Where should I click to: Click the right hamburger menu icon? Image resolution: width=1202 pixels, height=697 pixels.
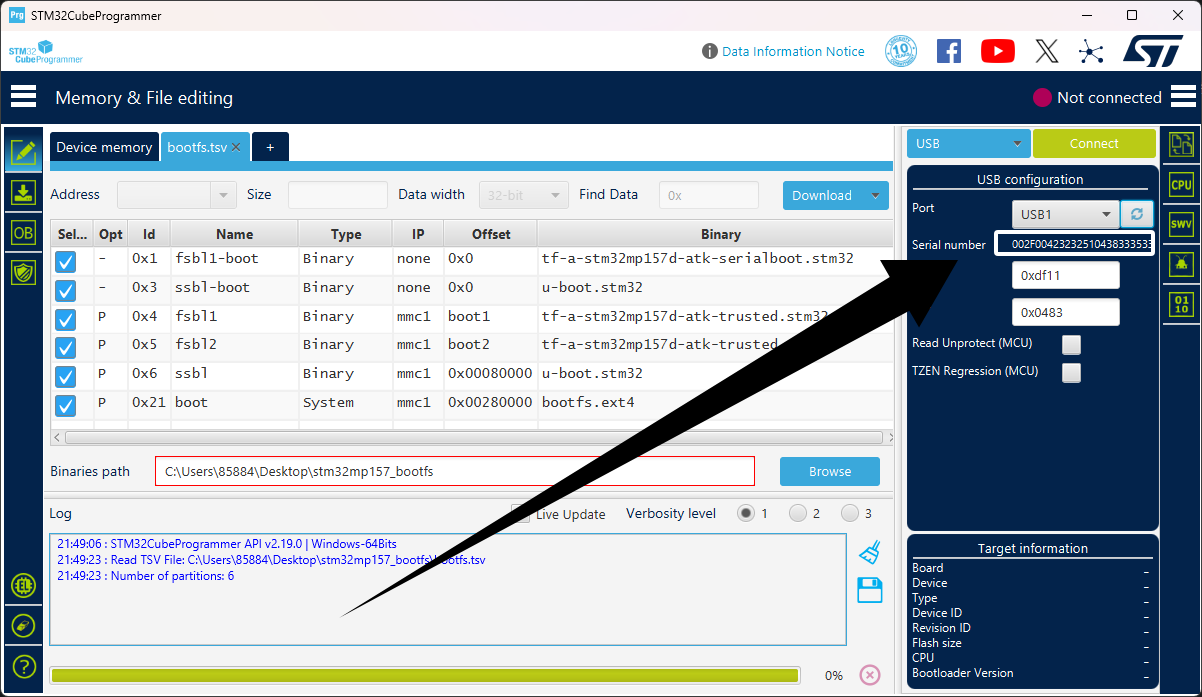pyautogui.click(x=1183, y=97)
